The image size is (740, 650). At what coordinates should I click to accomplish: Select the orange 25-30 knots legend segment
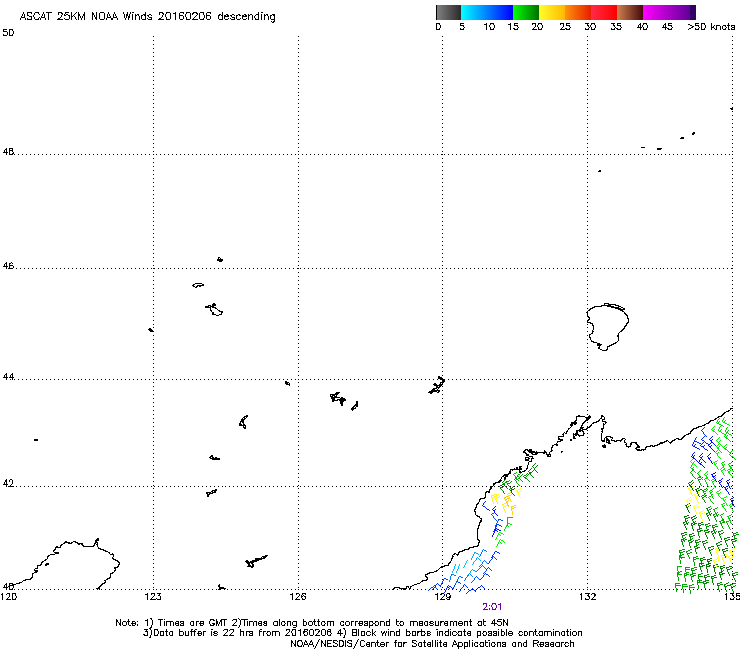[578, 12]
